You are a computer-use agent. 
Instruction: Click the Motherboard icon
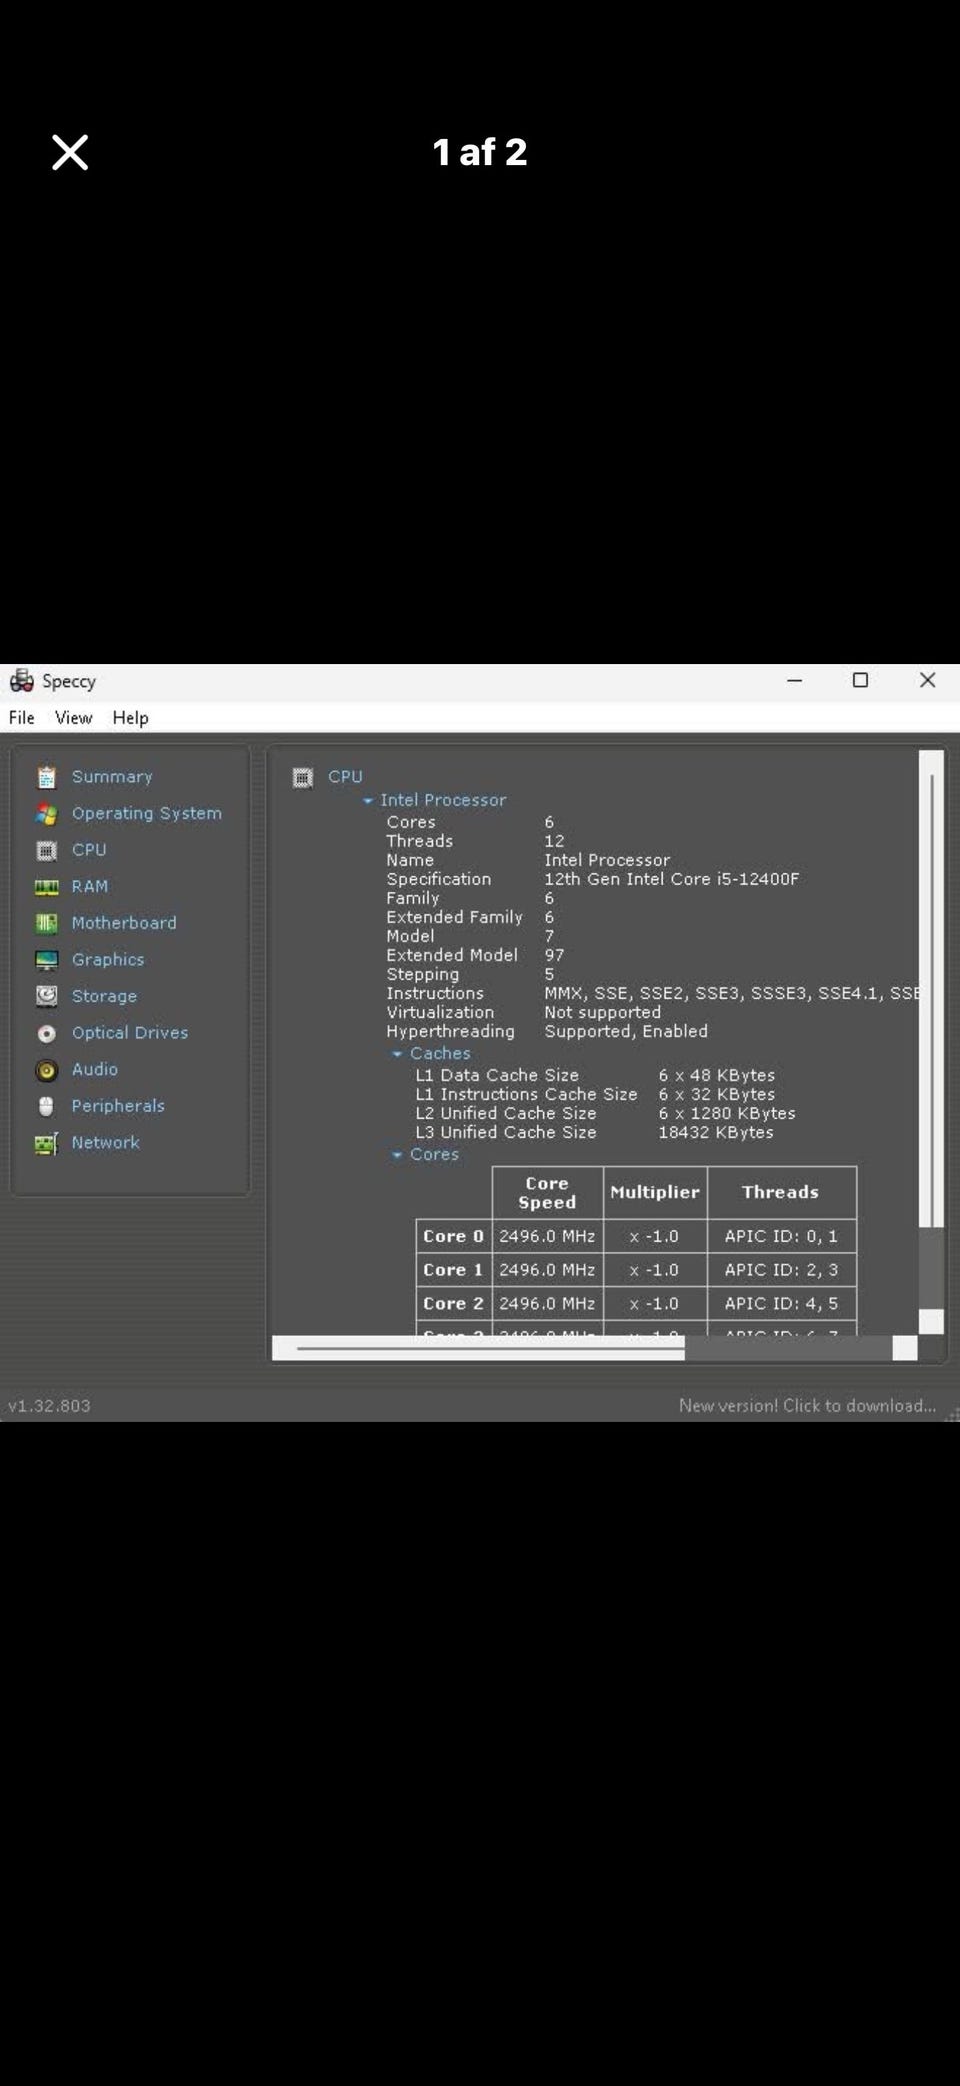[46, 923]
